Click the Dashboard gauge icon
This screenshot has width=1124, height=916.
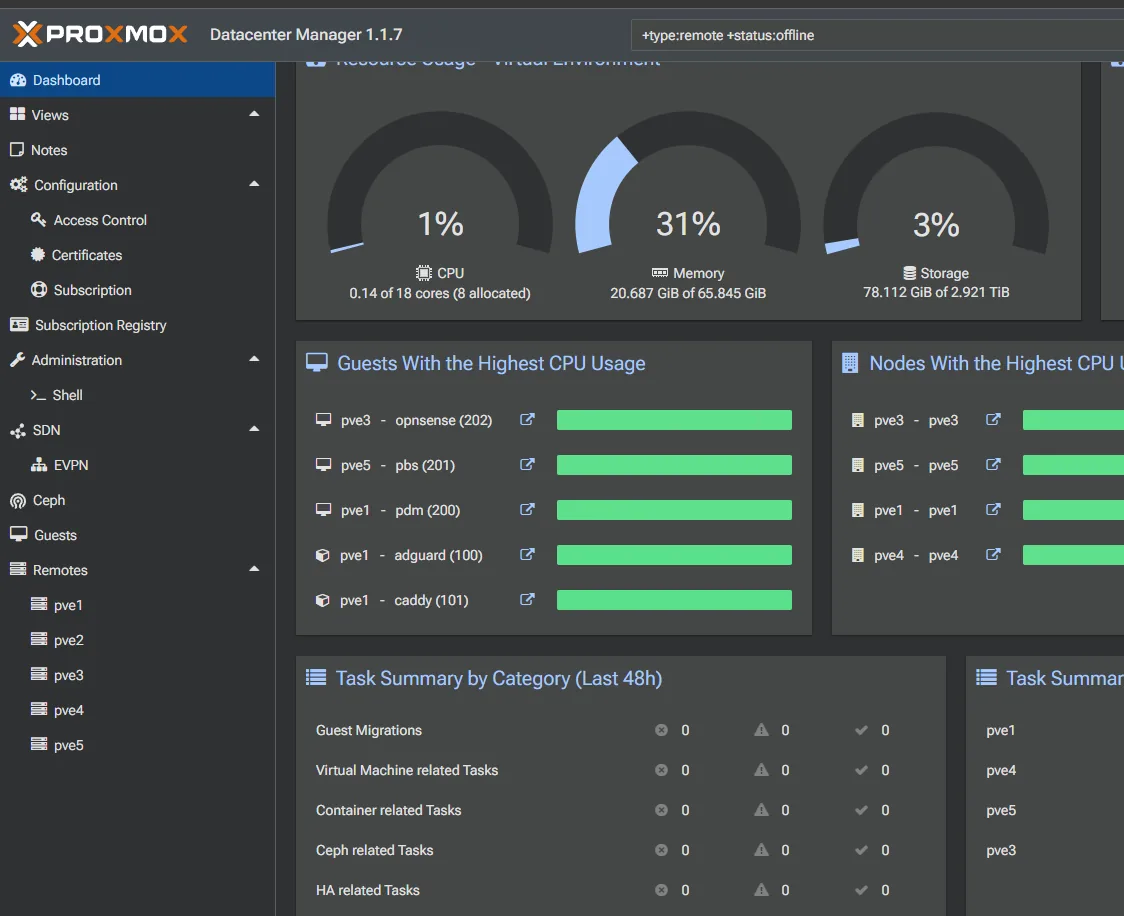[18, 80]
